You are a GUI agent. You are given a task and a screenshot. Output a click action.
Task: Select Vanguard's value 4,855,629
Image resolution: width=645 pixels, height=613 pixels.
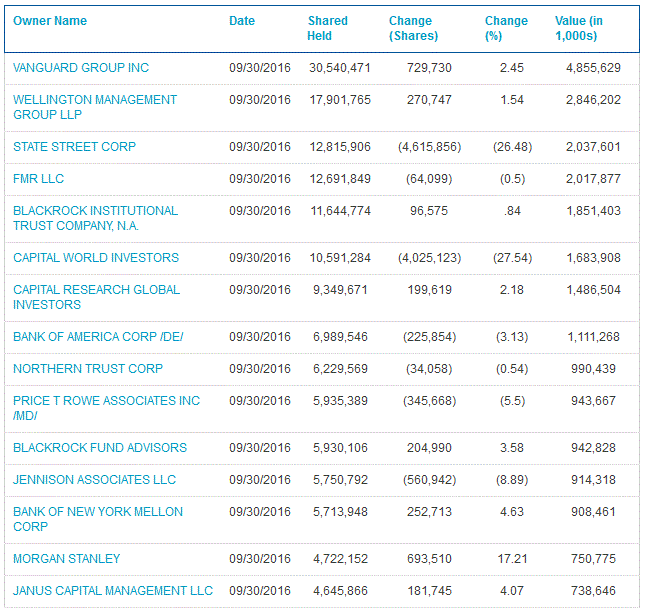pos(593,67)
